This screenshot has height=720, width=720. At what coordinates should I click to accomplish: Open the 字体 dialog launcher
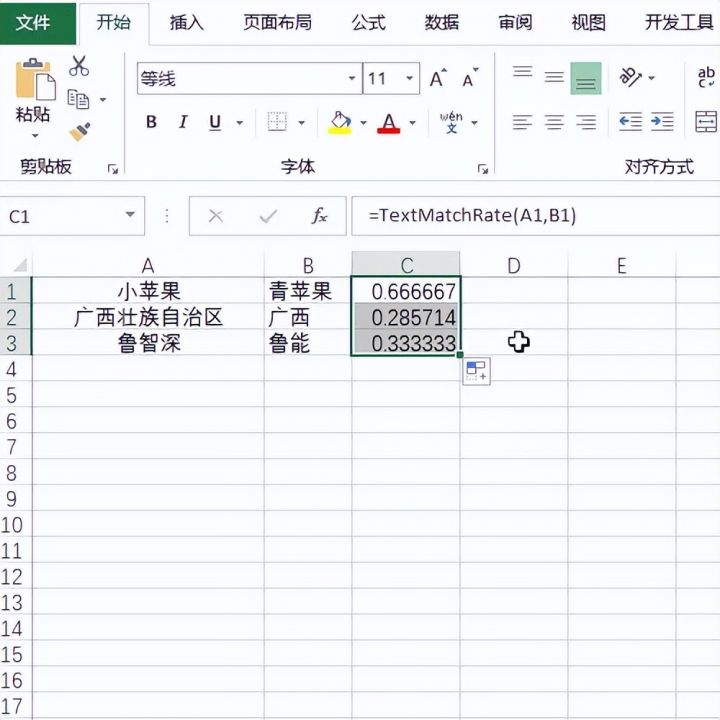point(483,169)
